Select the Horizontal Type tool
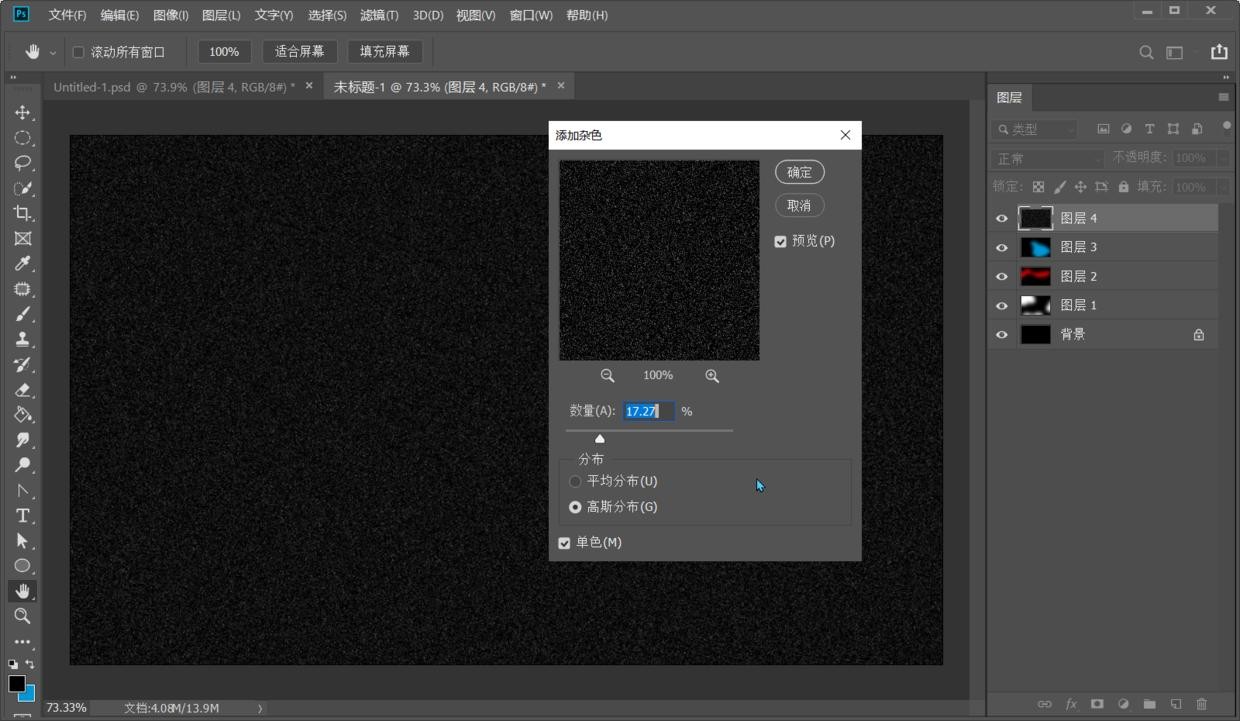Screen dimensions: 1240x721 (22, 516)
